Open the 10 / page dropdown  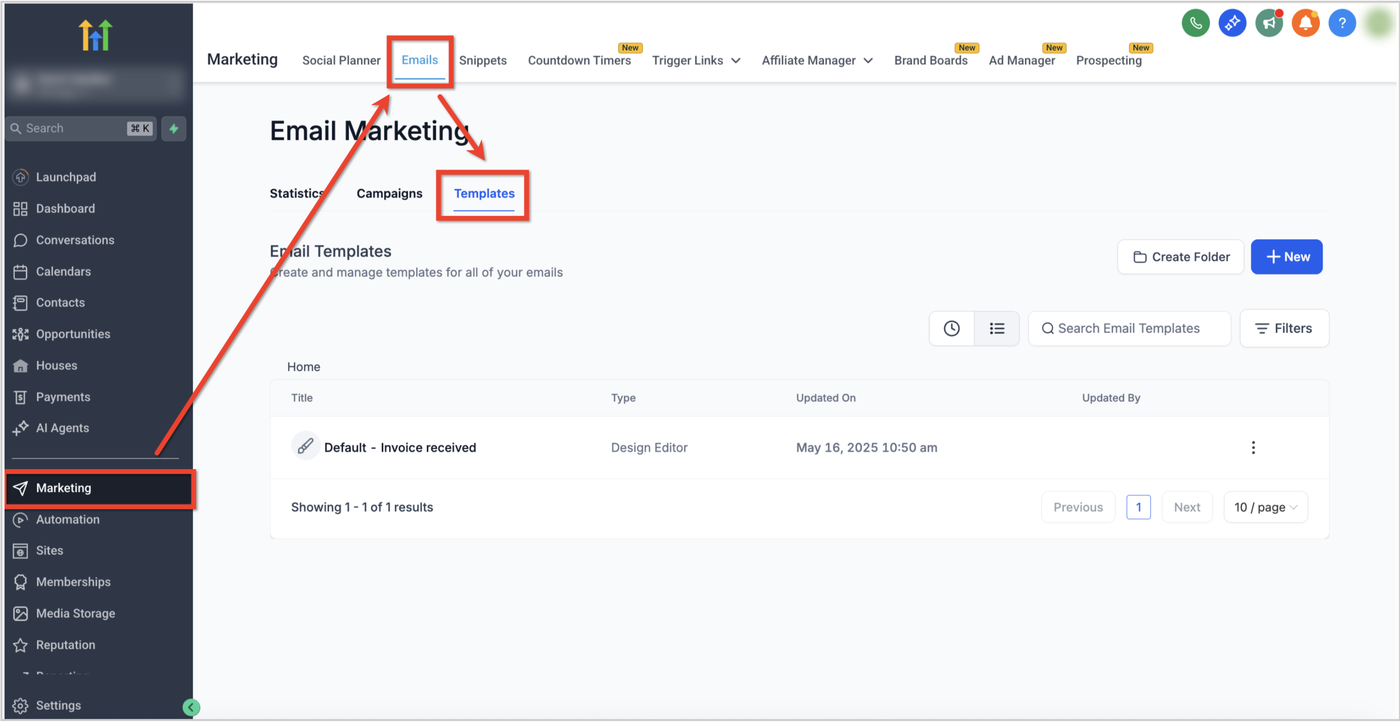coord(1265,507)
